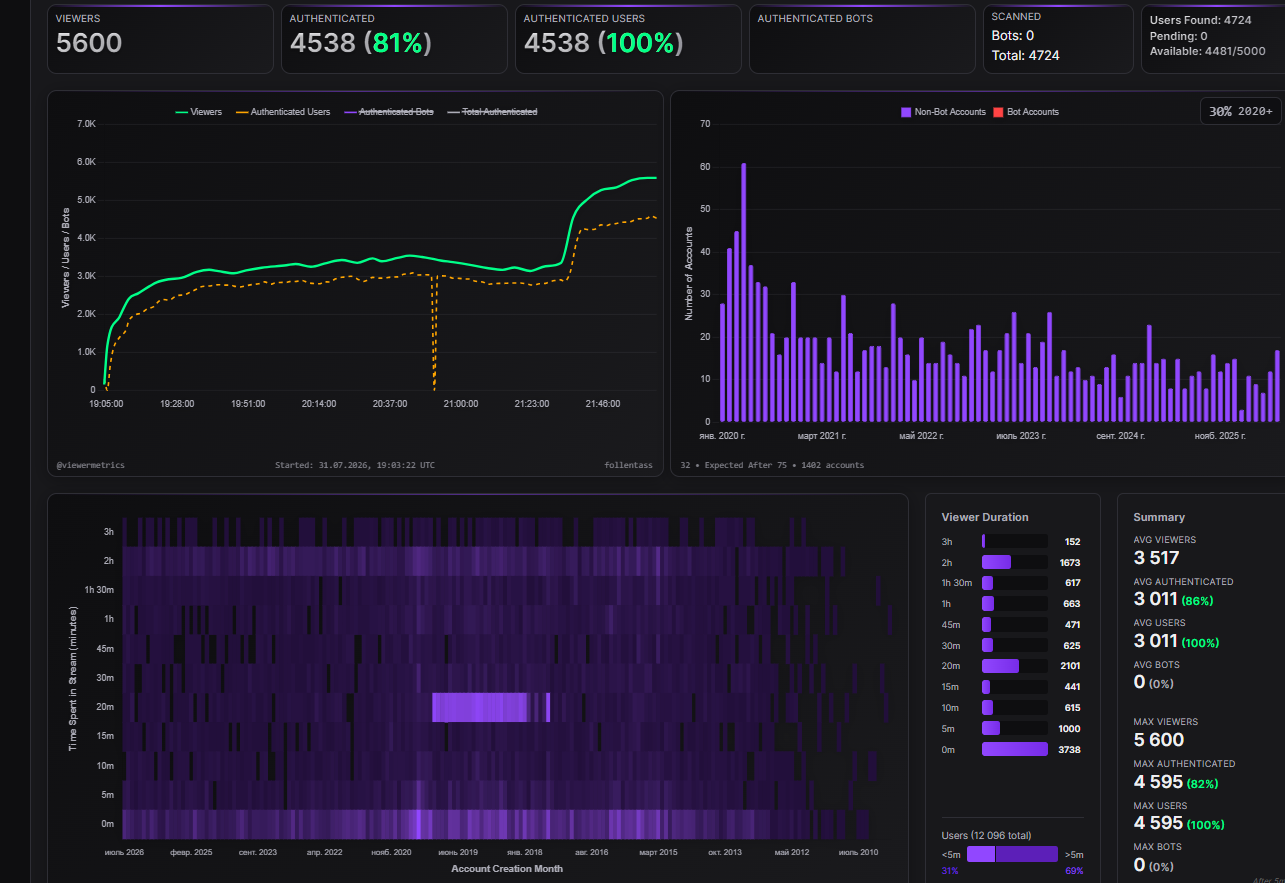Click the red Bot Accounts legend swatch
The height and width of the screenshot is (883, 1285).
pyautogui.click(x=998, y=112)
